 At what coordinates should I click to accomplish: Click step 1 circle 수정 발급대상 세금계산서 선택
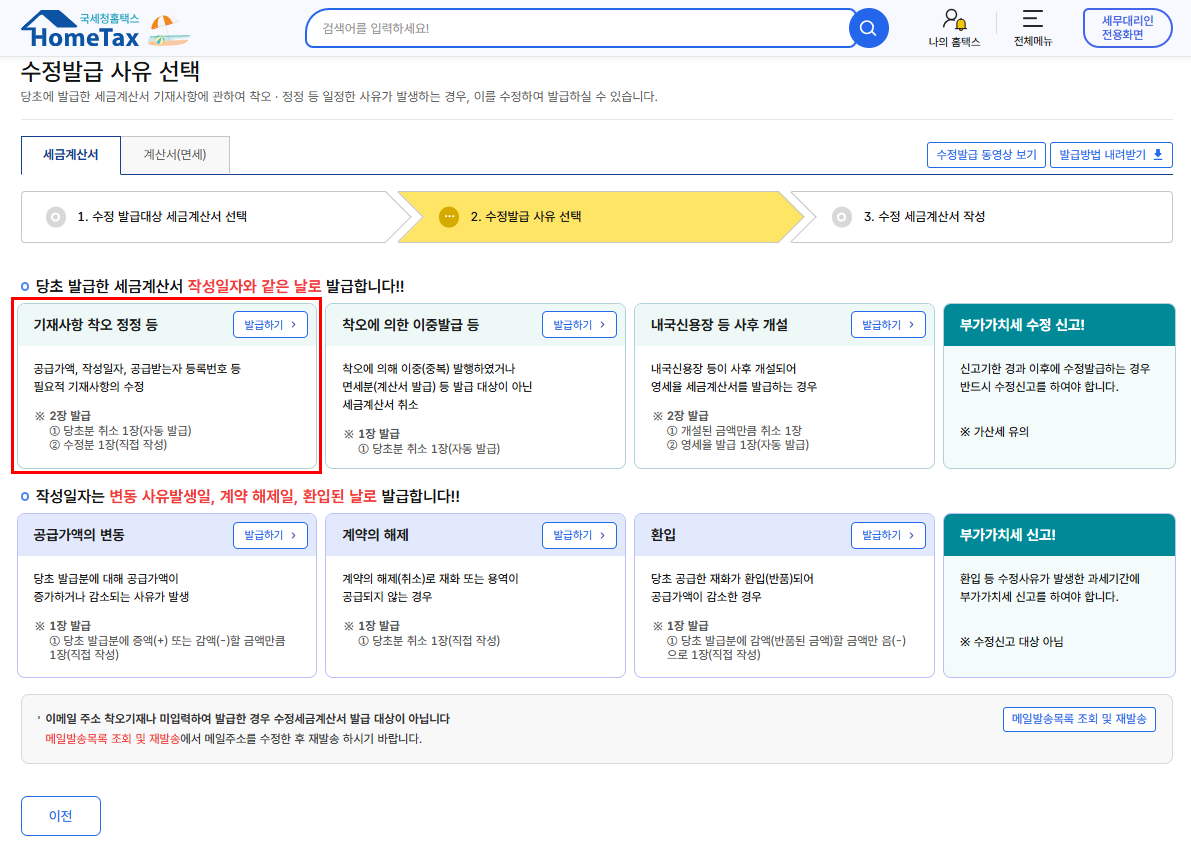[56, 217]
